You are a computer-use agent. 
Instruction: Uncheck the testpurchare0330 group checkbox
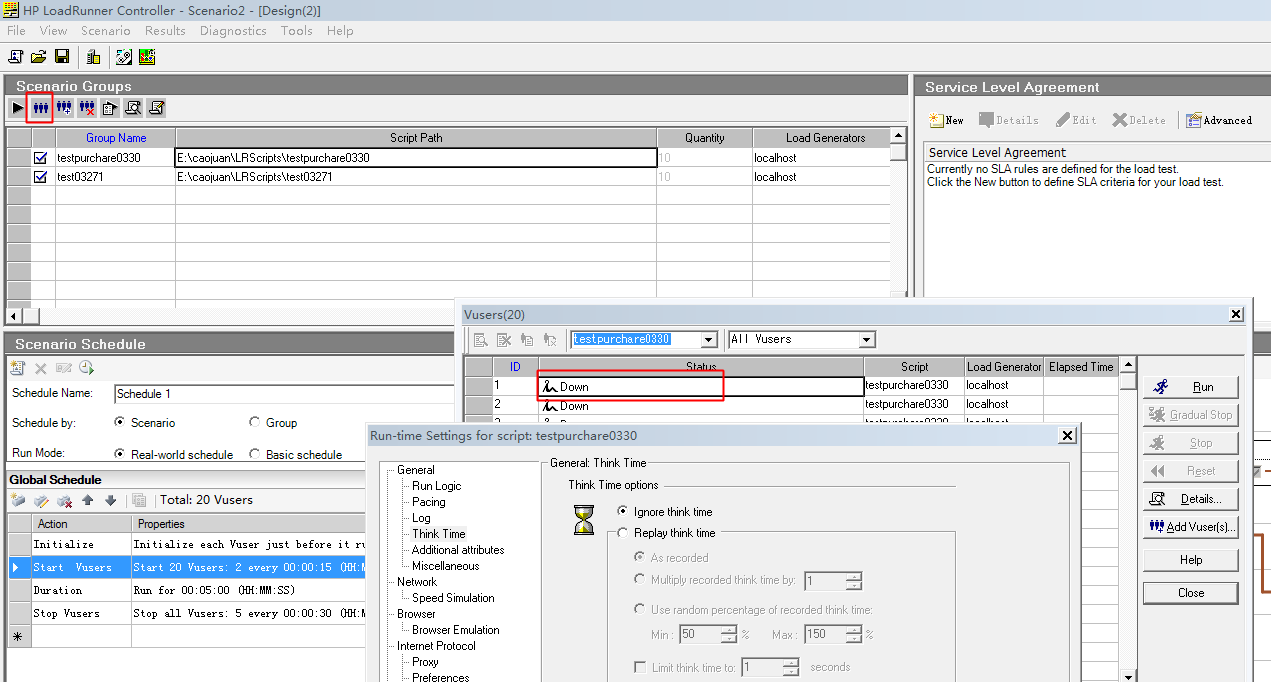point(41,157)
